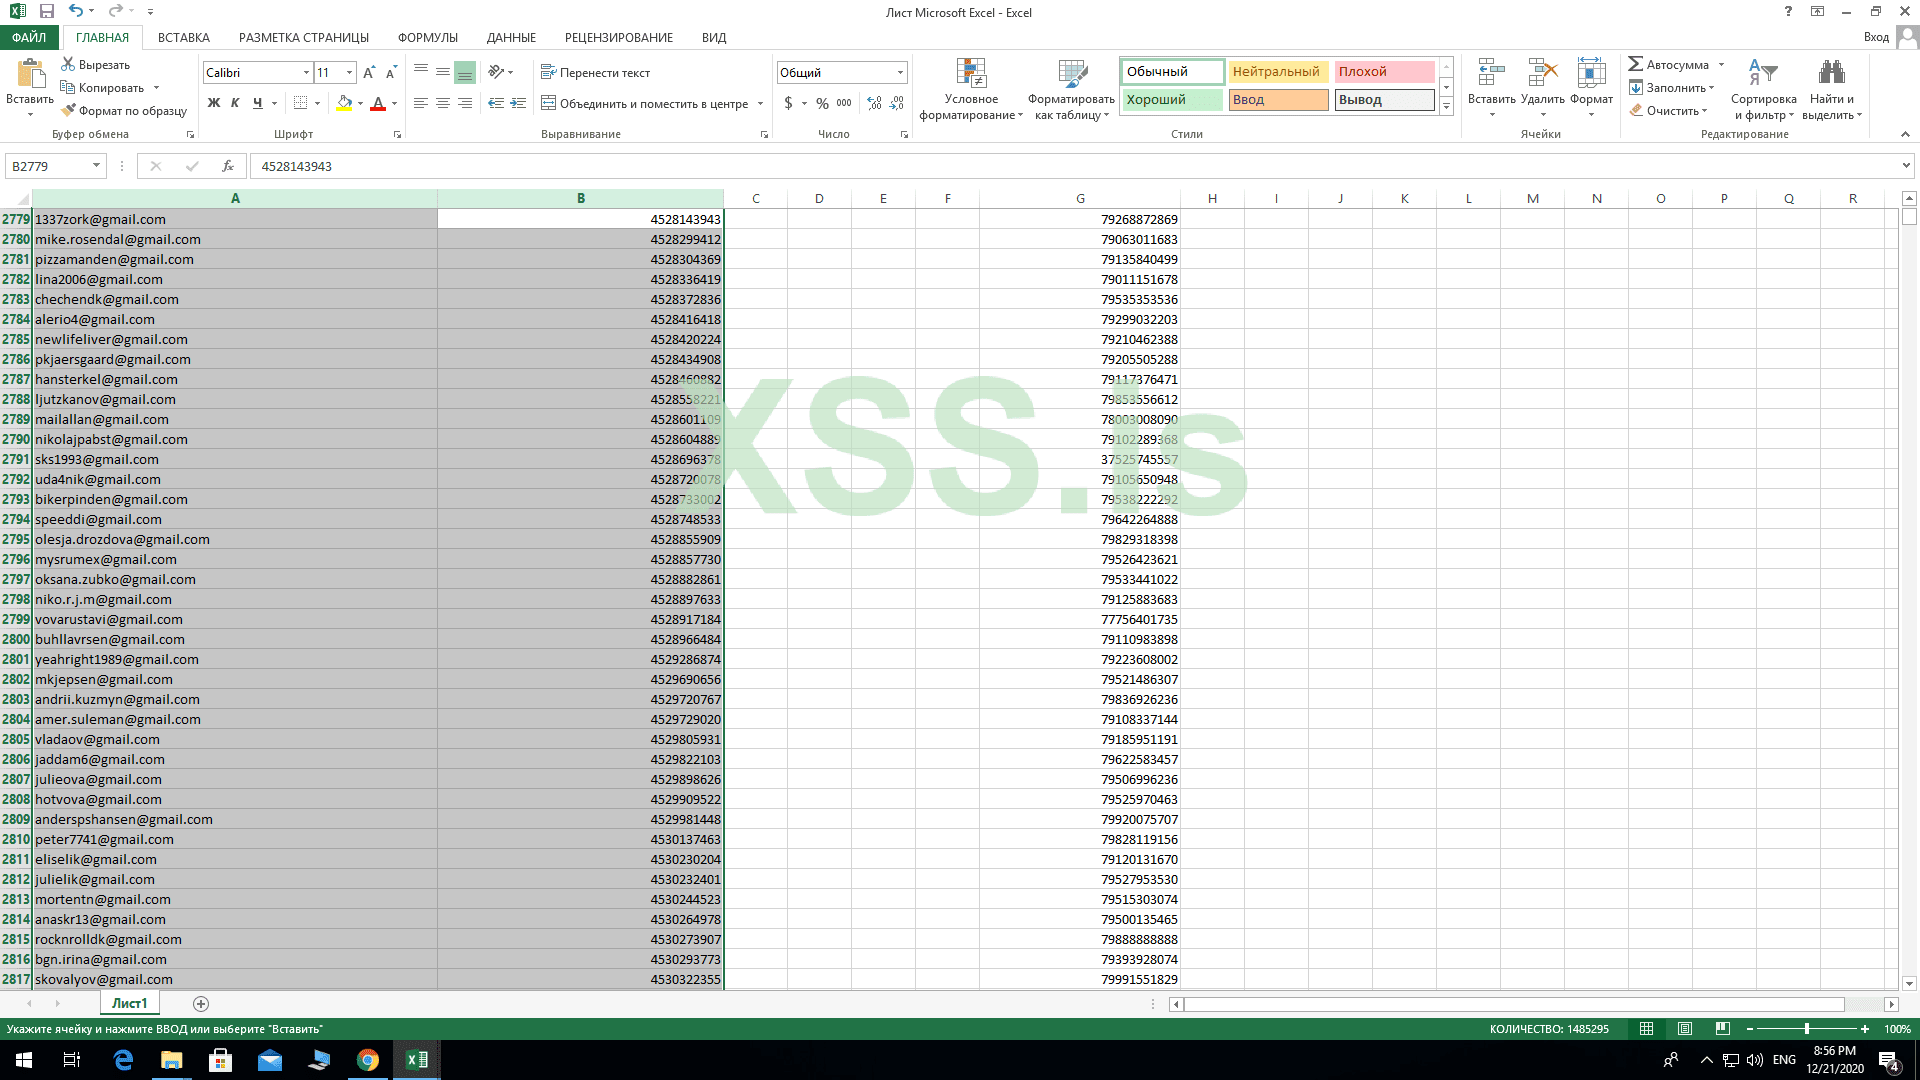Expand the Calibri font name dropdown
1920x1080 pixels.
[x=306, y=73]
